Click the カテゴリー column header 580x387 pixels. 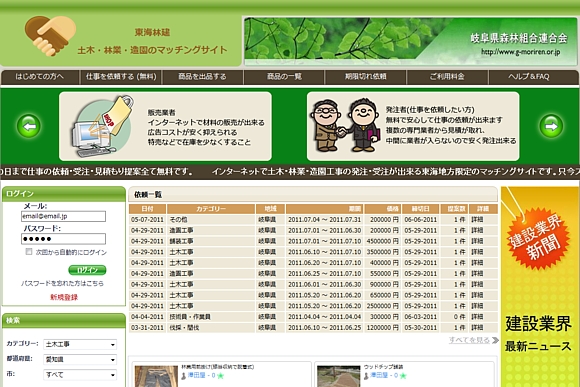211,209
